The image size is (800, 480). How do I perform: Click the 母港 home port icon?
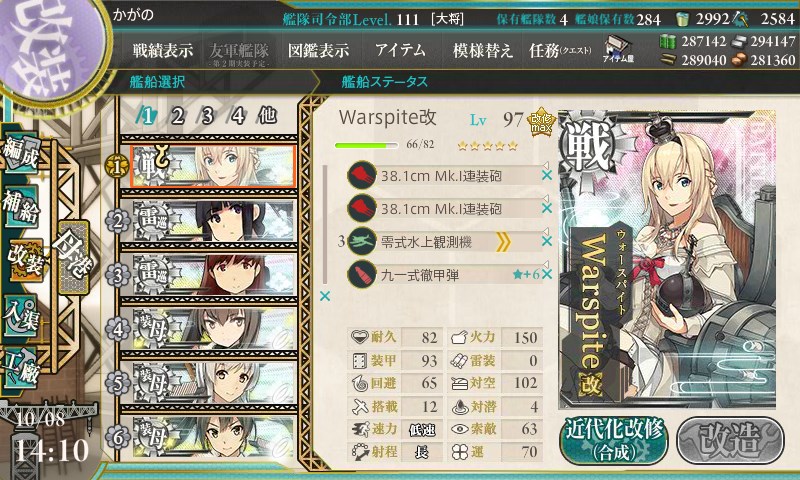pyautogui.click(x=73, y=257)
